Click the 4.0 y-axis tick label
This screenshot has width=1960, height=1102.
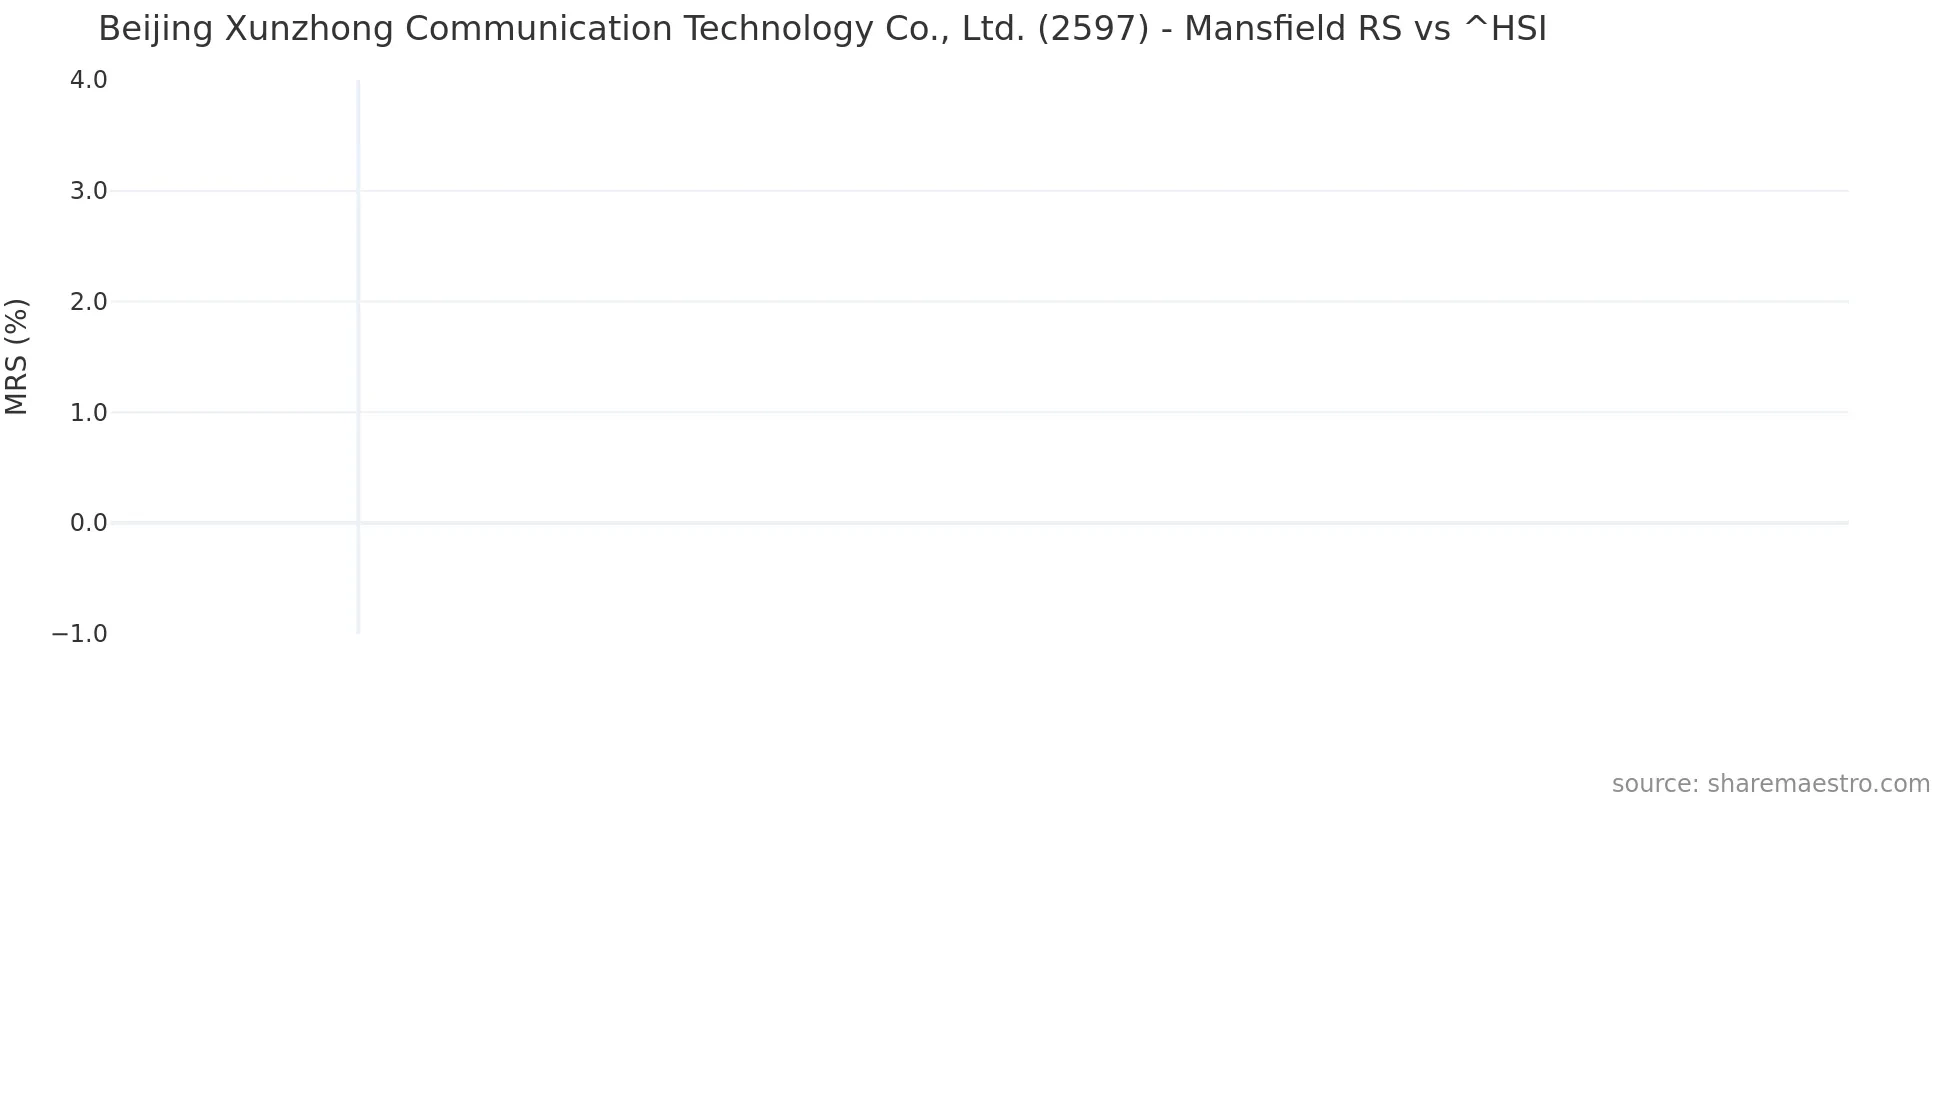tap(88, 80)
